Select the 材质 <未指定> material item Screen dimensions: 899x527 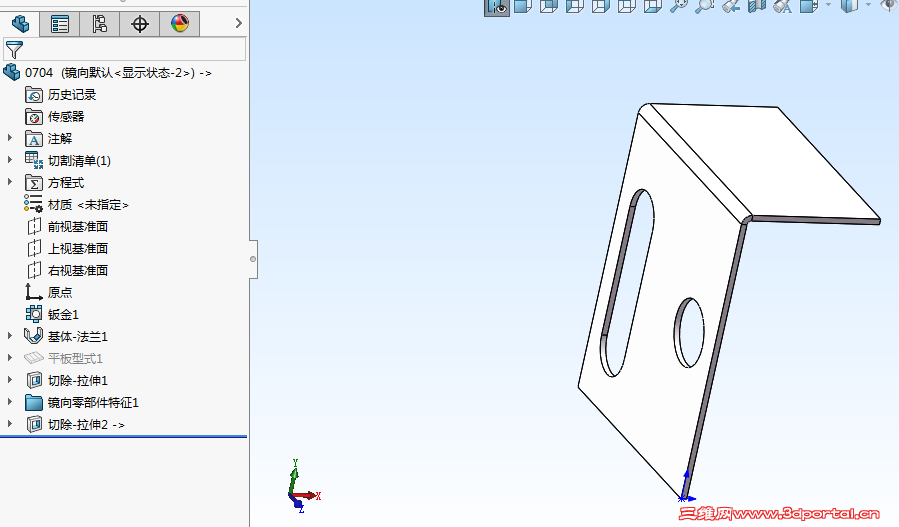click(88, 205)
